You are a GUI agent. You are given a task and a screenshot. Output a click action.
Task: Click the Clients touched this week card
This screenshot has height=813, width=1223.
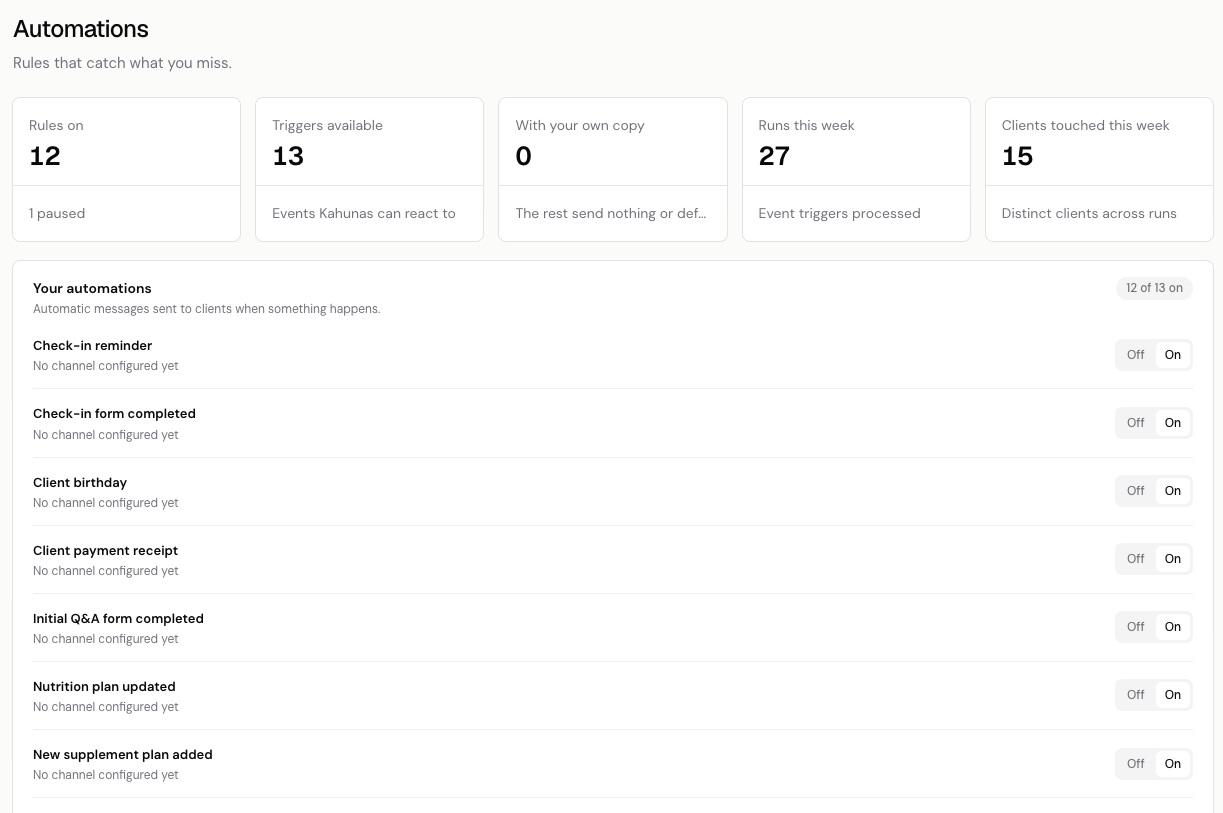[1099, 169]
